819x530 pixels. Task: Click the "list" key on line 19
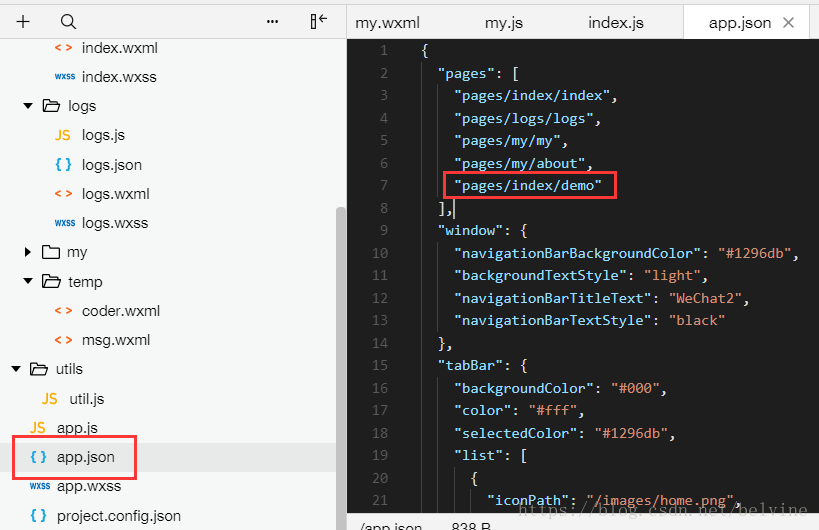(478, 455)
